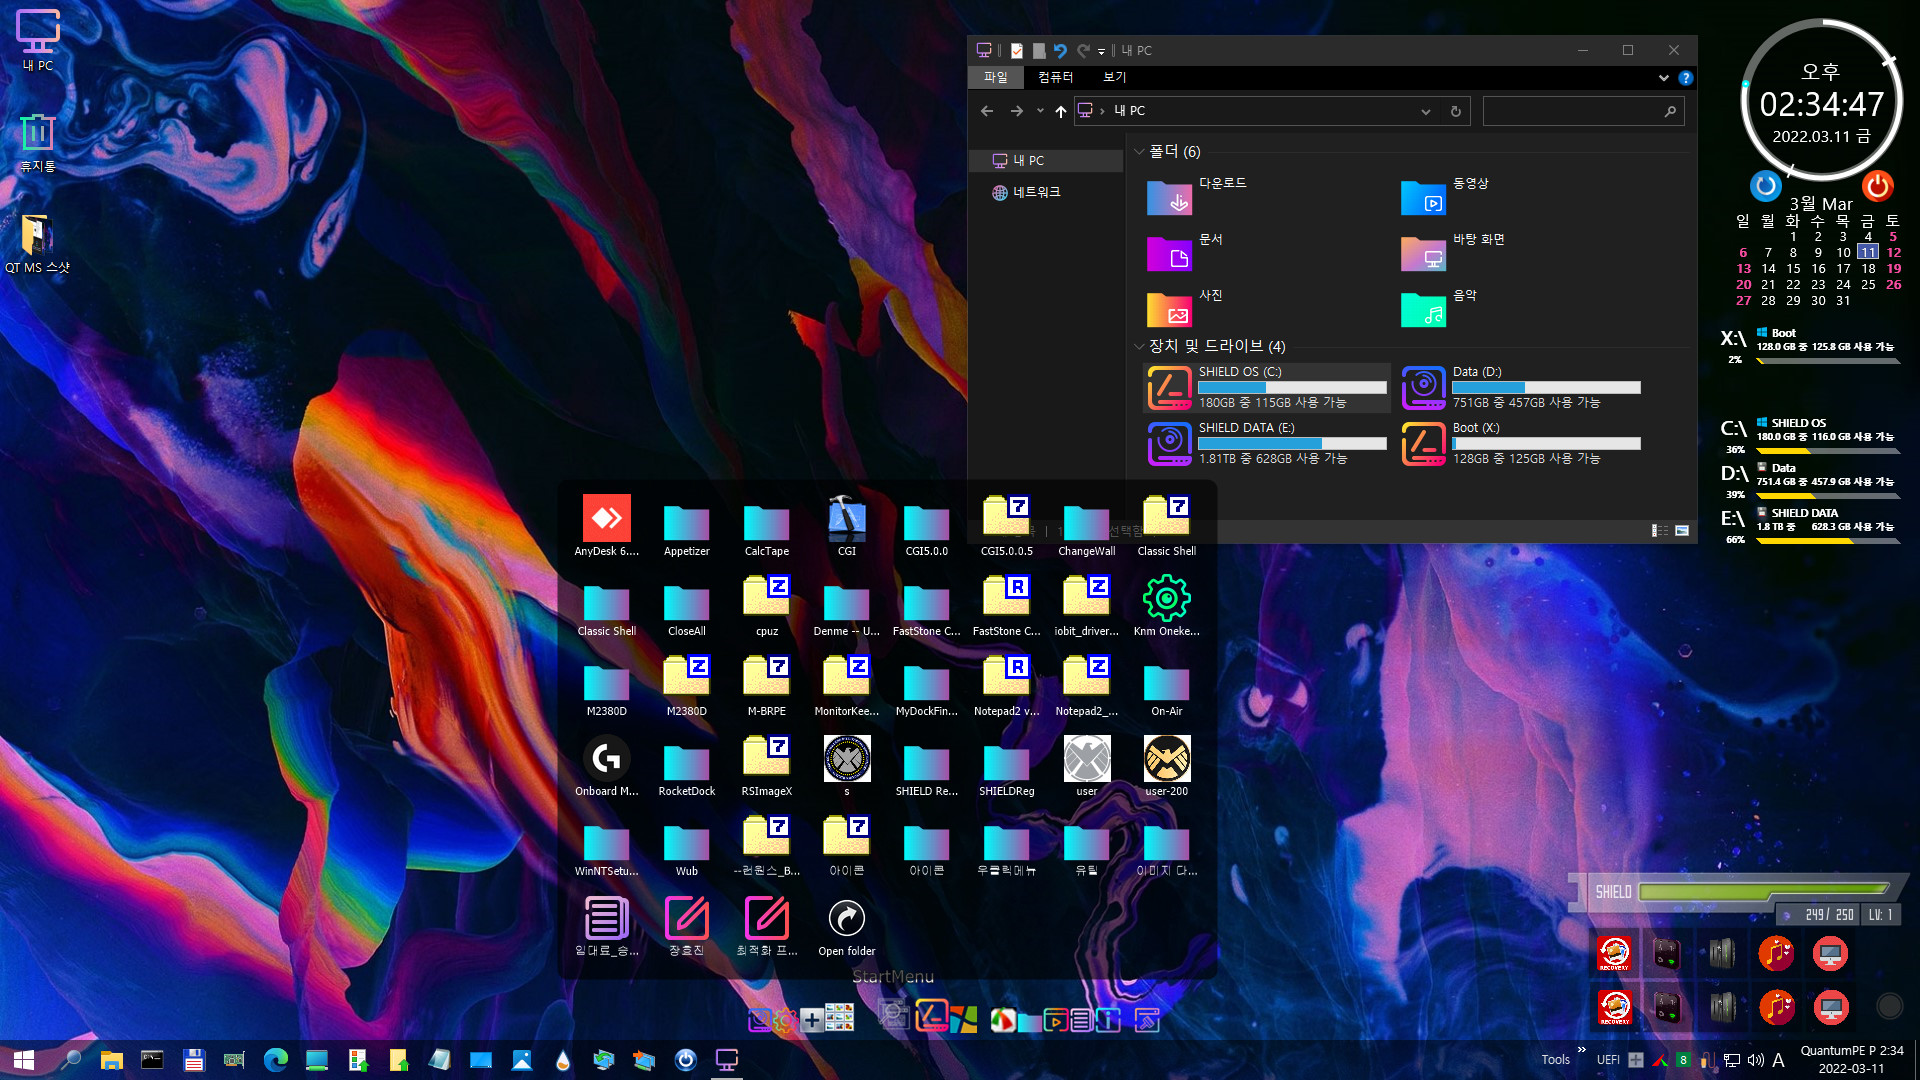Open the 파일 ribbon tab
The image size is (1920, 1080).
[995, 77]
